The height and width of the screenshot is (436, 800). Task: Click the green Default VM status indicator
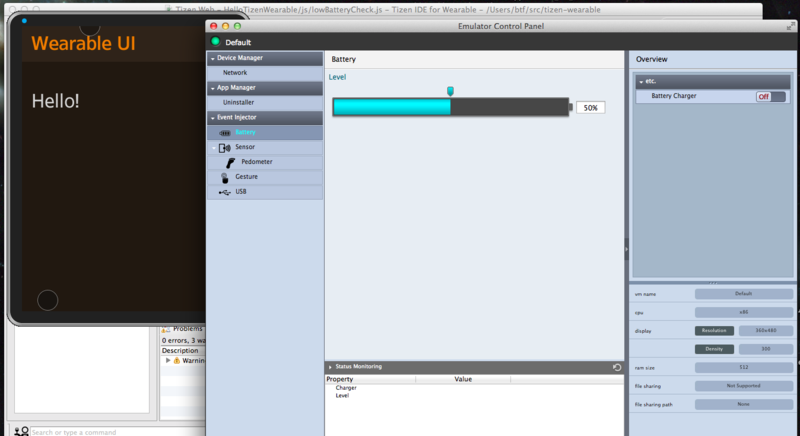pyautogui.click(x=215, y=41)
